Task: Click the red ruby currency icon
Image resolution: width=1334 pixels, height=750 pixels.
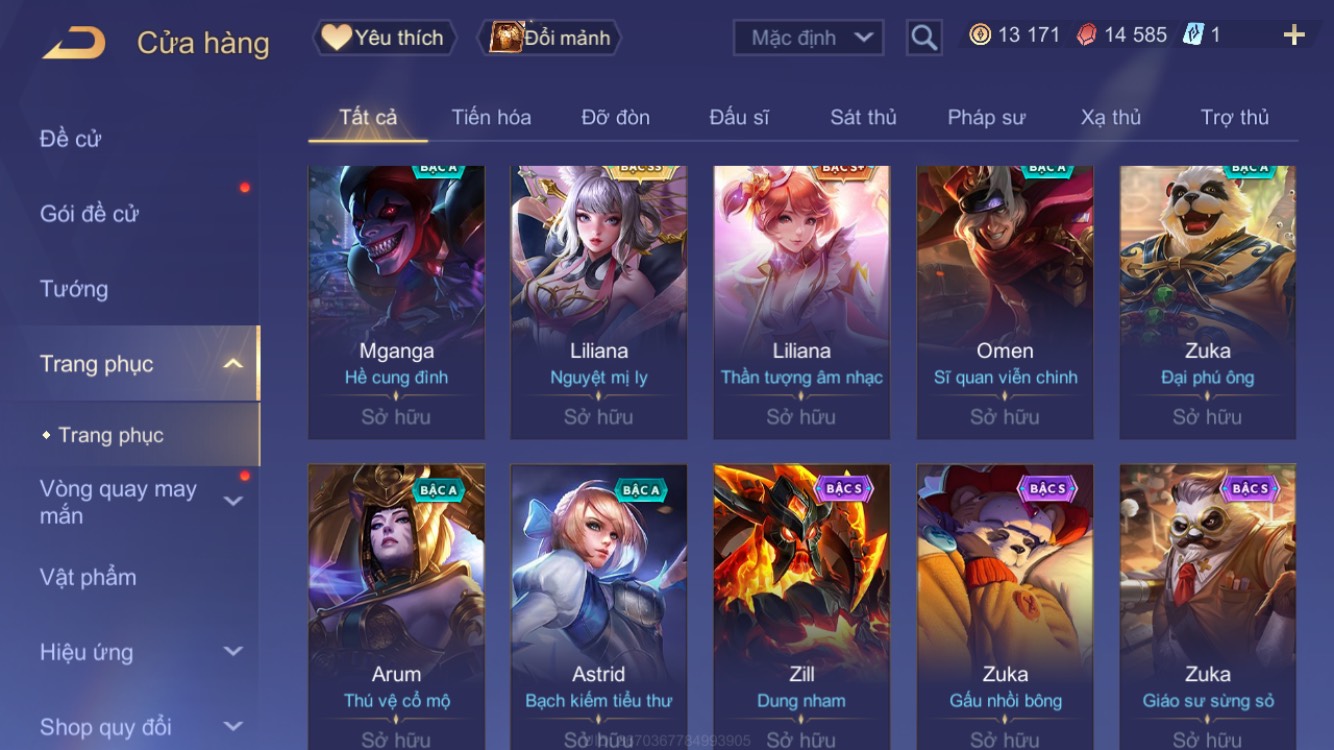Action: pos(1086,35)
